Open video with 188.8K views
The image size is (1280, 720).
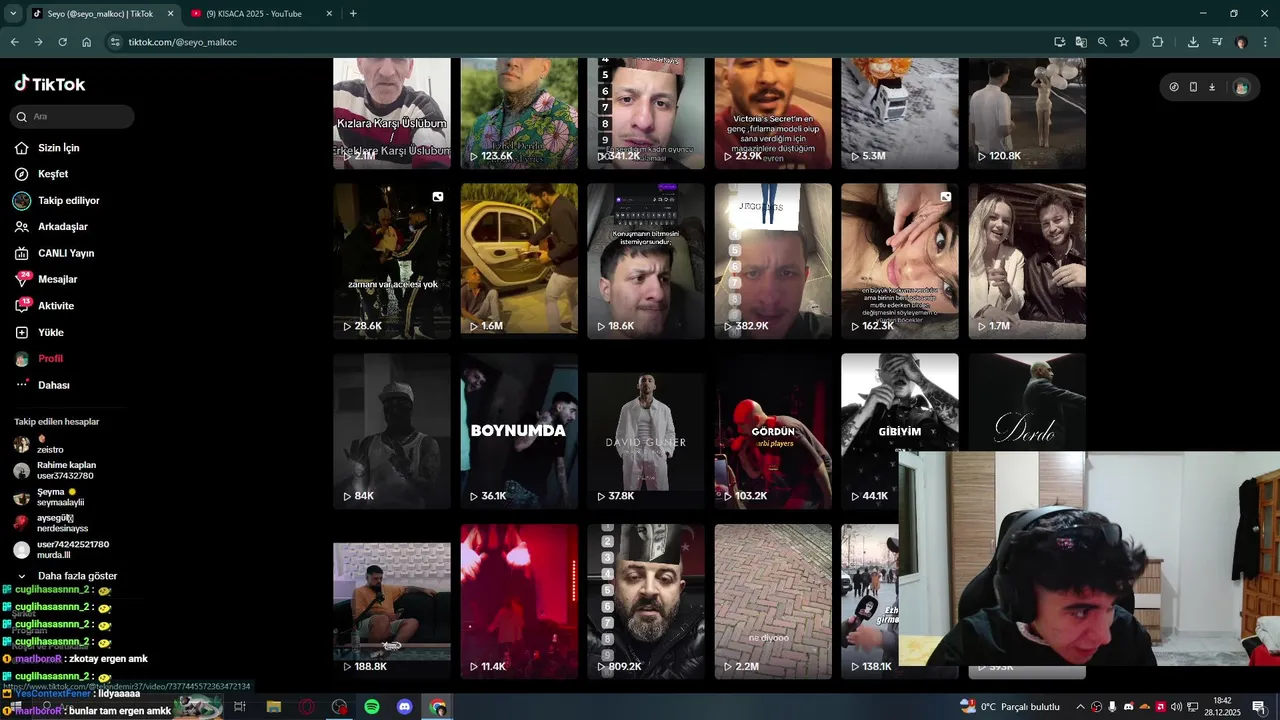[392, 602]
